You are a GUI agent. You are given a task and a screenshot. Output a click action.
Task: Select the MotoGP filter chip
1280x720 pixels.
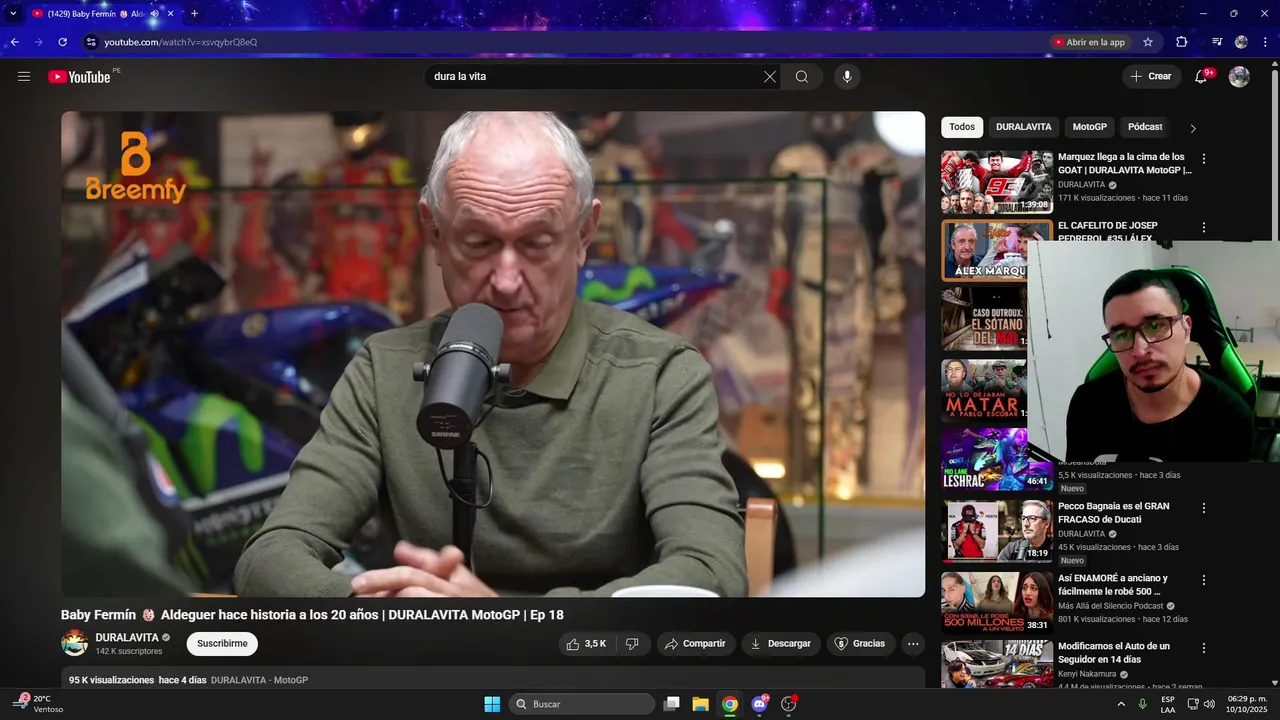(x=1089, y=127)
